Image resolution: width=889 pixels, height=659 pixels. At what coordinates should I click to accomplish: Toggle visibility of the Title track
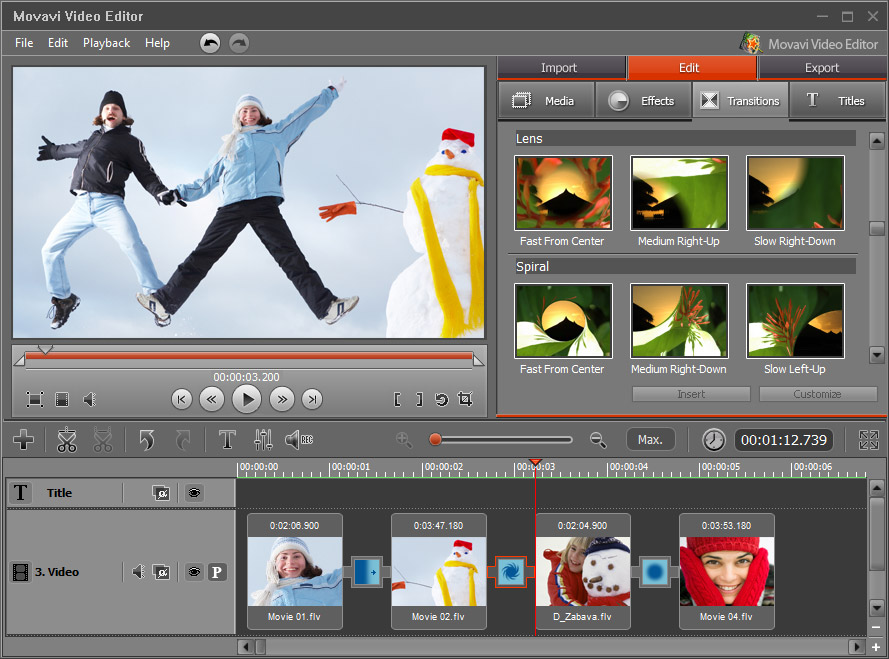(x=193, y=492)
